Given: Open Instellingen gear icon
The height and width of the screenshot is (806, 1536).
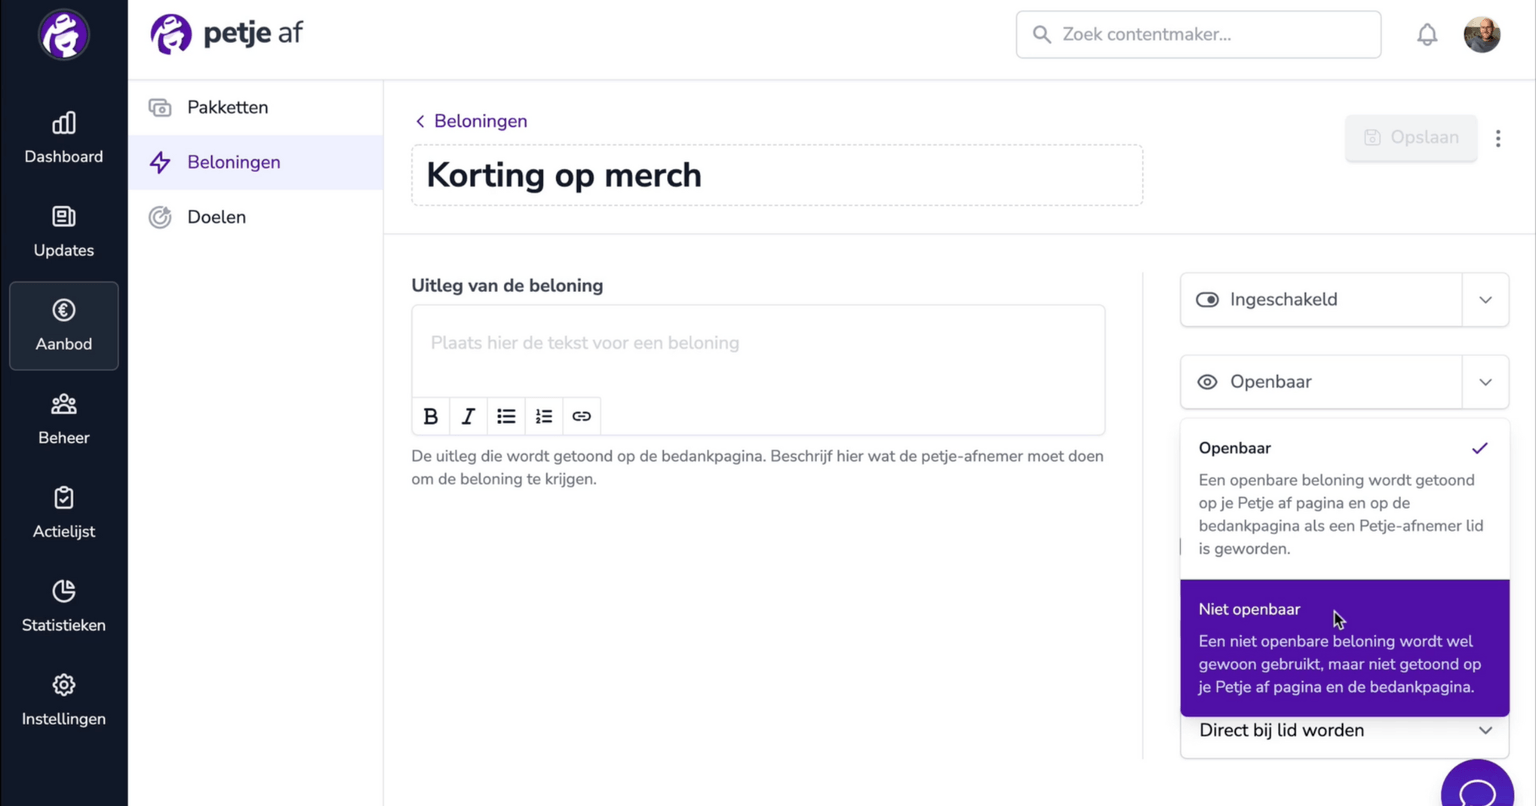Looking at the screenshot, I should (x=63, y=685).
